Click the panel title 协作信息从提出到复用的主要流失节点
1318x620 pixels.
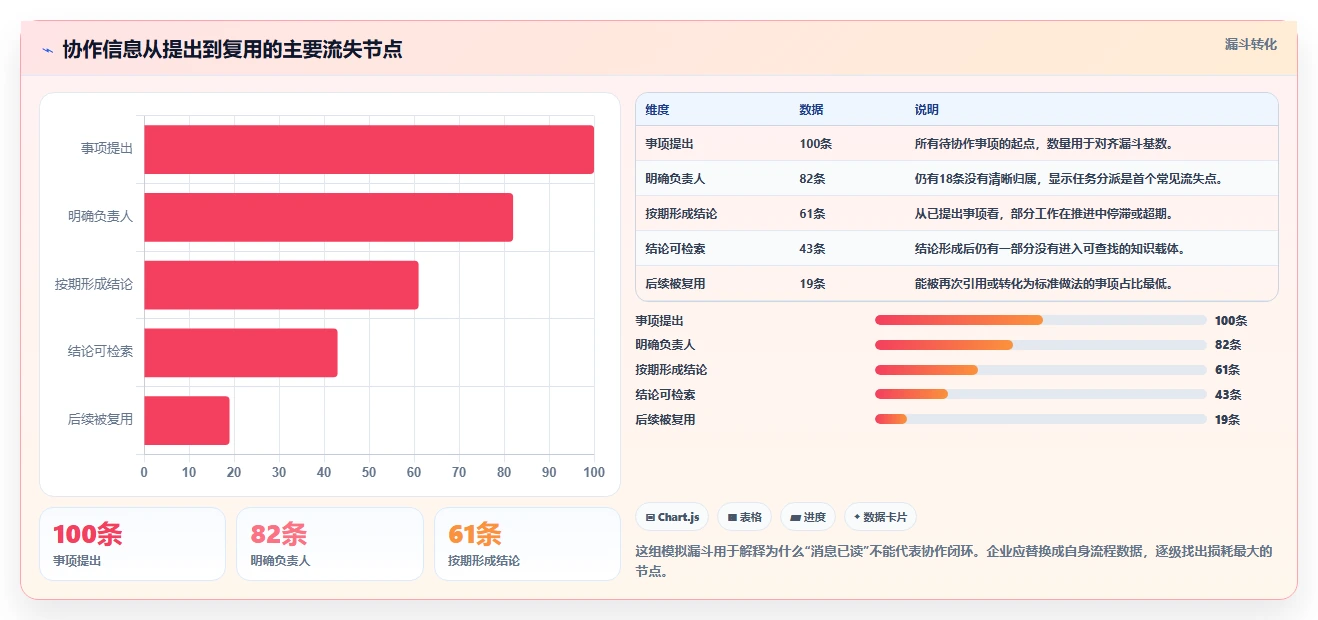232,50
